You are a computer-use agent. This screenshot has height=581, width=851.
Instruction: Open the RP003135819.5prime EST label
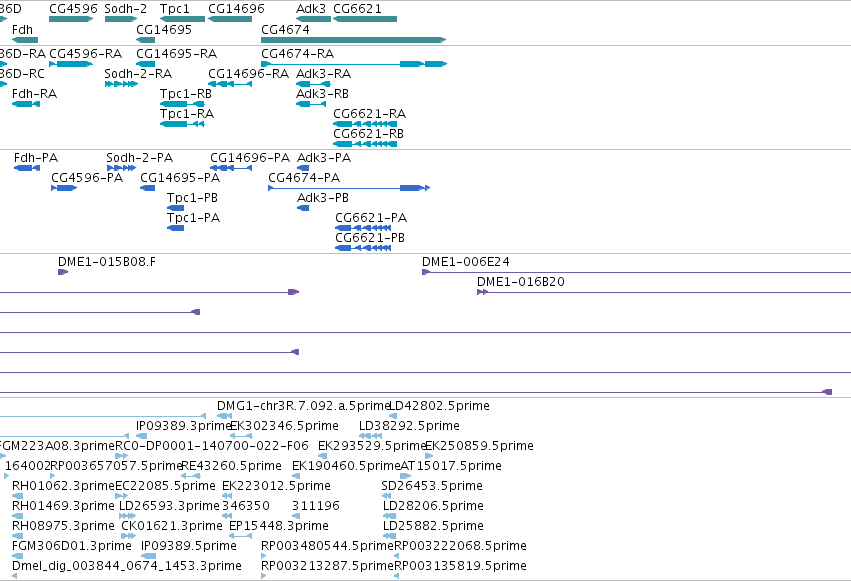[x=460, y=566]
